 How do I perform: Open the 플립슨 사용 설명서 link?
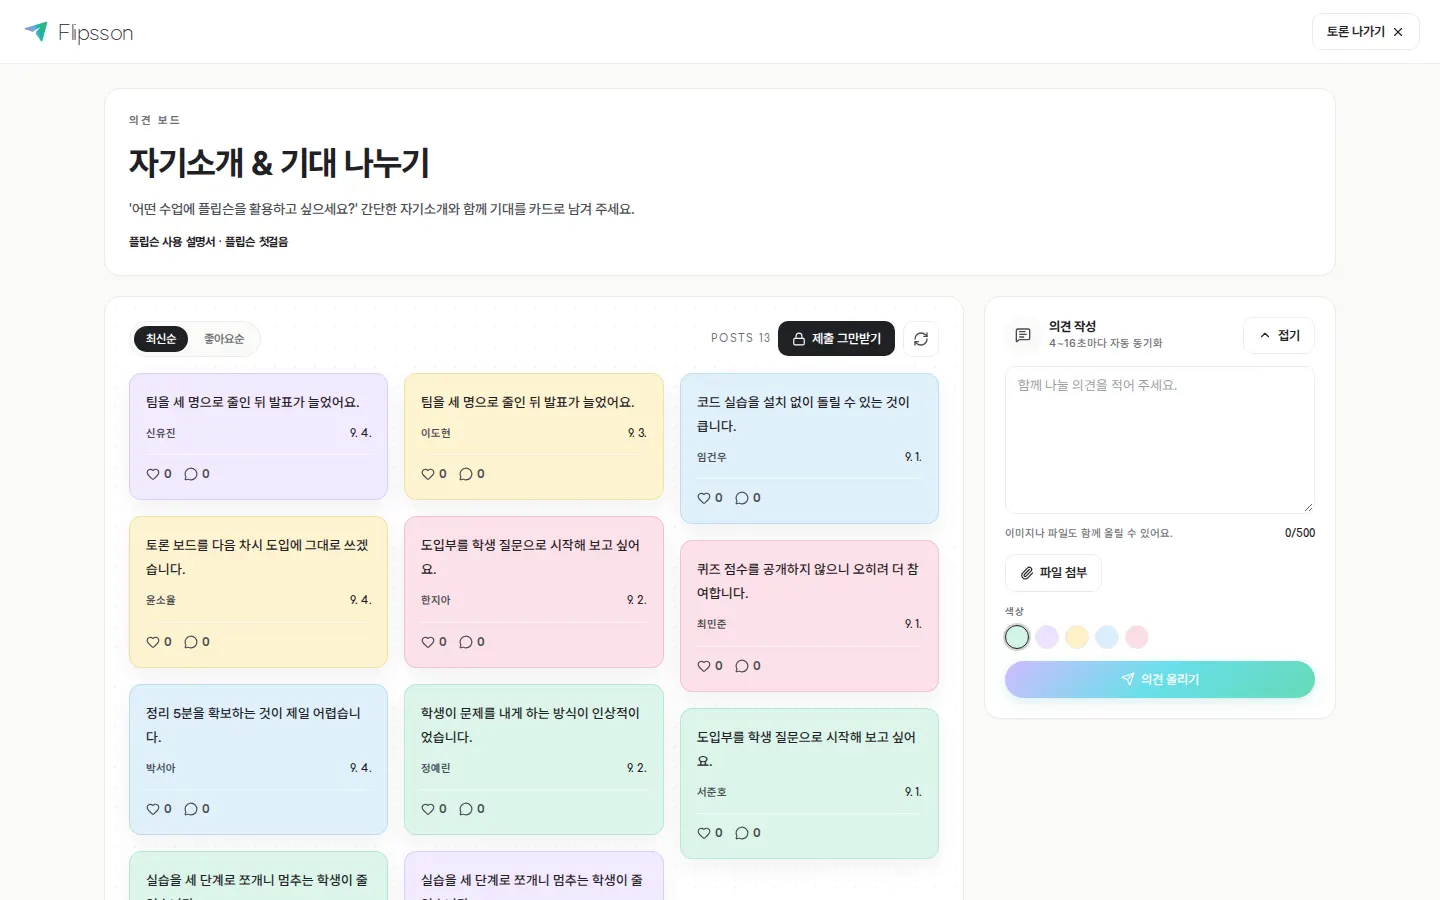pos(172,242)
